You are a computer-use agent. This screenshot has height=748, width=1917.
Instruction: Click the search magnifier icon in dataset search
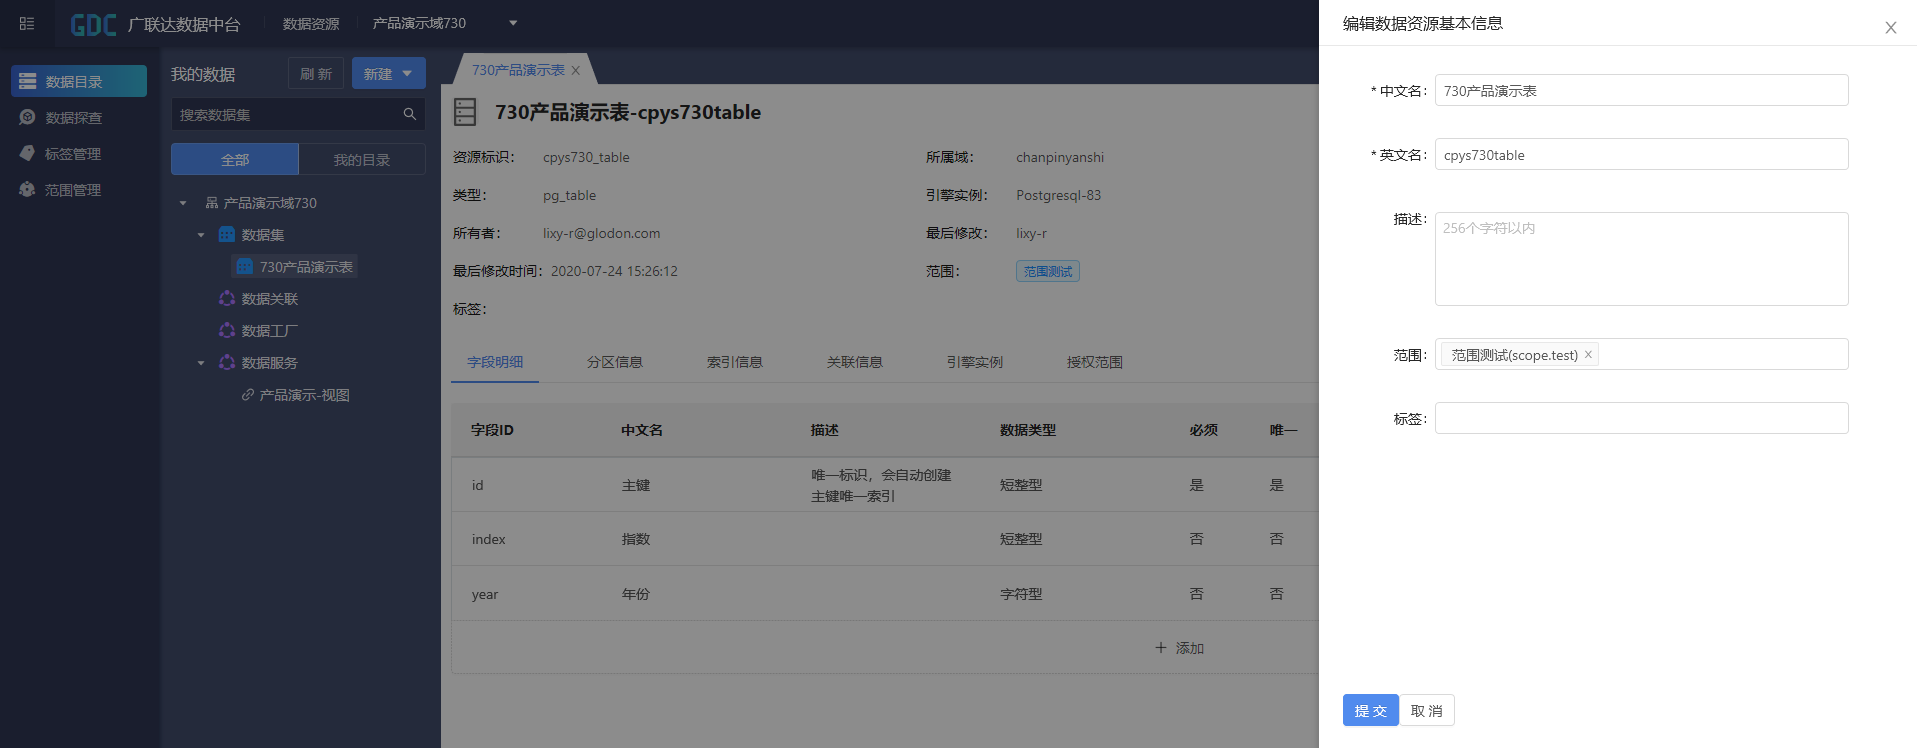[409, 115]
